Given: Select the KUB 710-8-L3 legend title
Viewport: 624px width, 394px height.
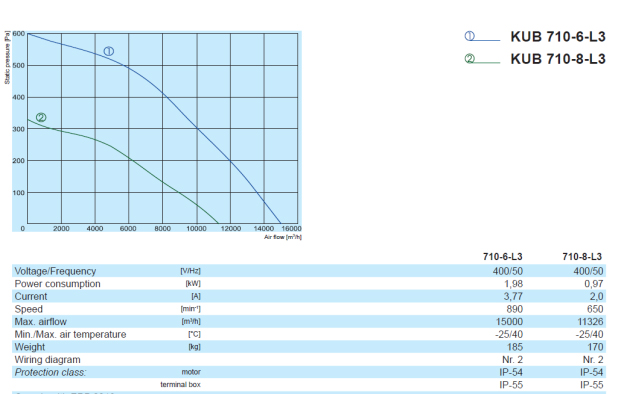Looking at the screenshot, I should tap(558, 59).
